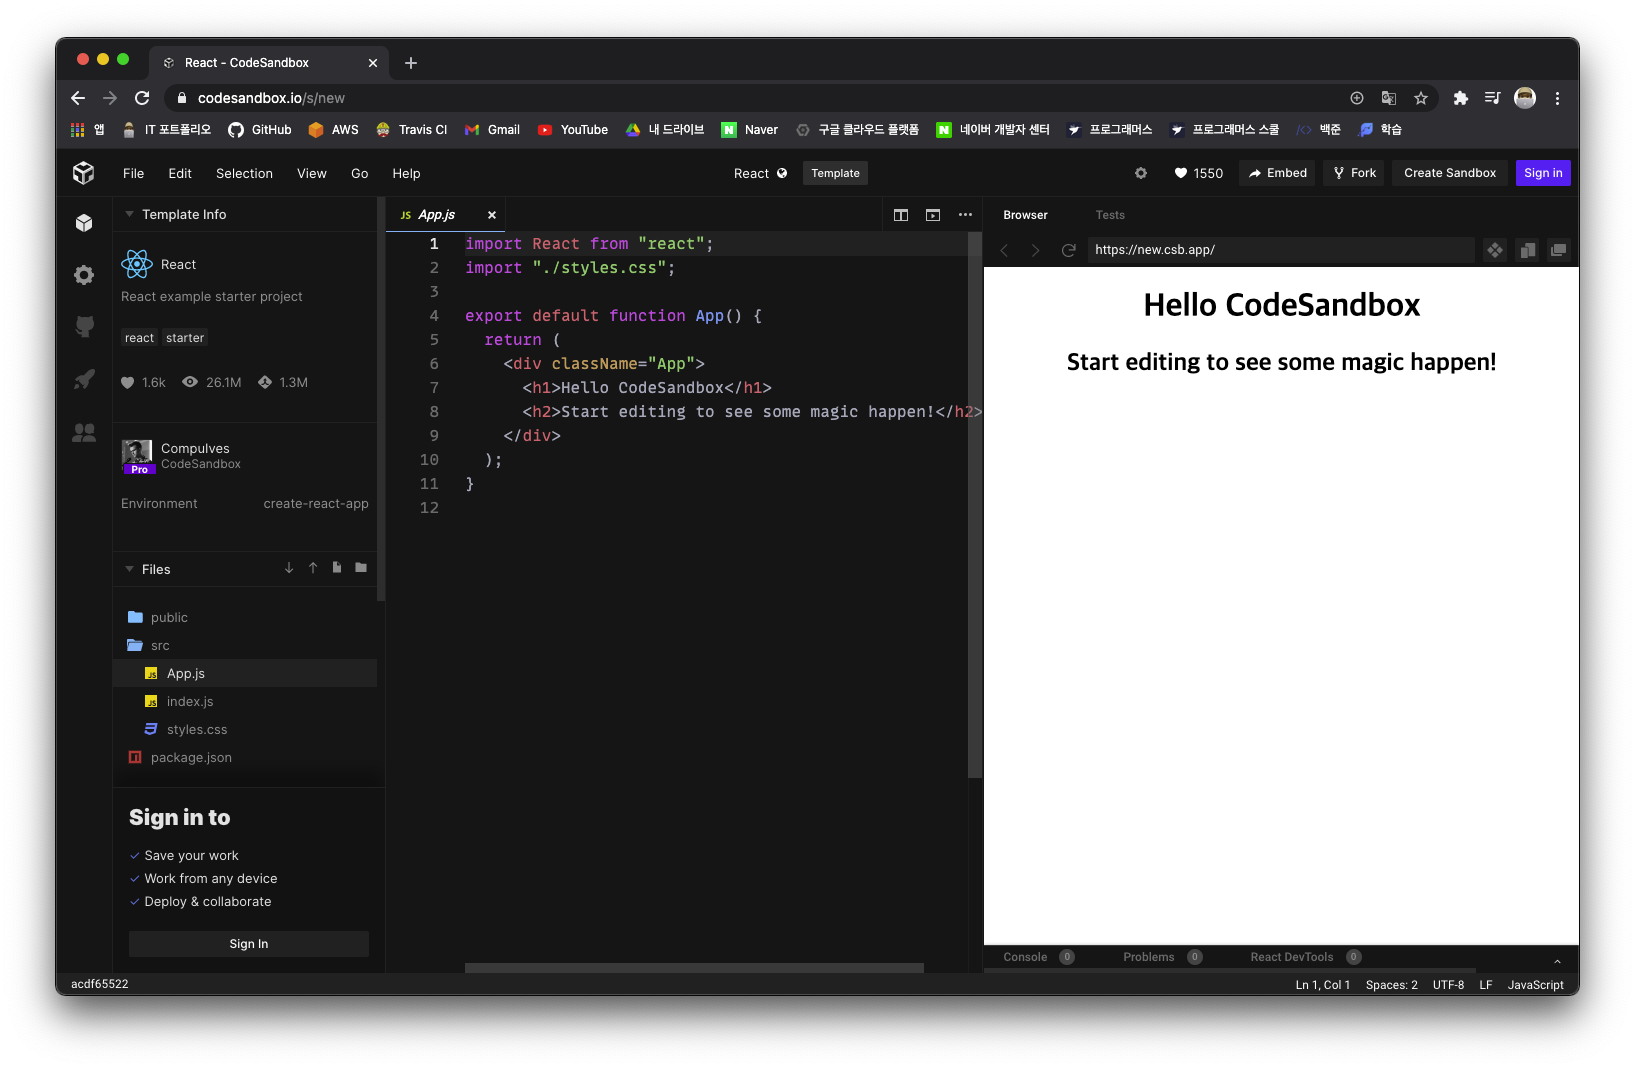Click the preview refresh icon
1635x1069 pixels.
[x=1068, y=250]
